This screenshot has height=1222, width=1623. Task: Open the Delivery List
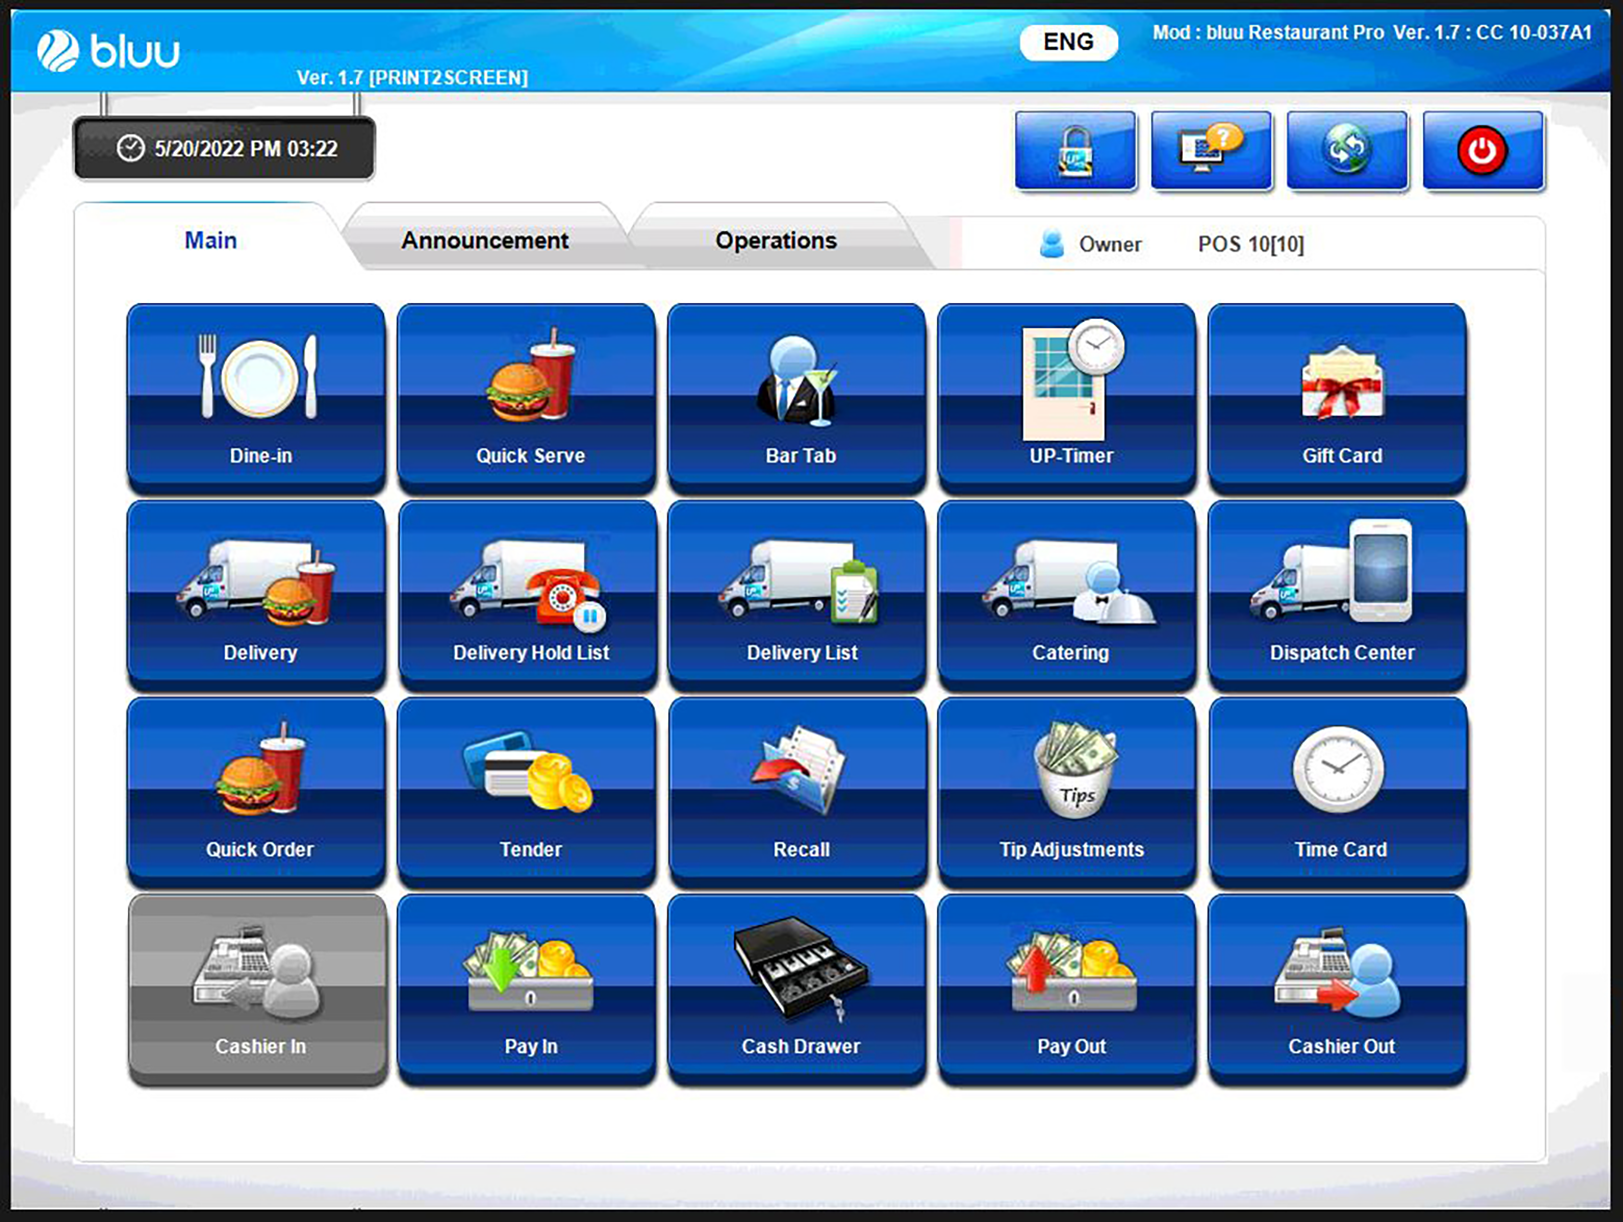pyautogui.click(x=797, y=594)
